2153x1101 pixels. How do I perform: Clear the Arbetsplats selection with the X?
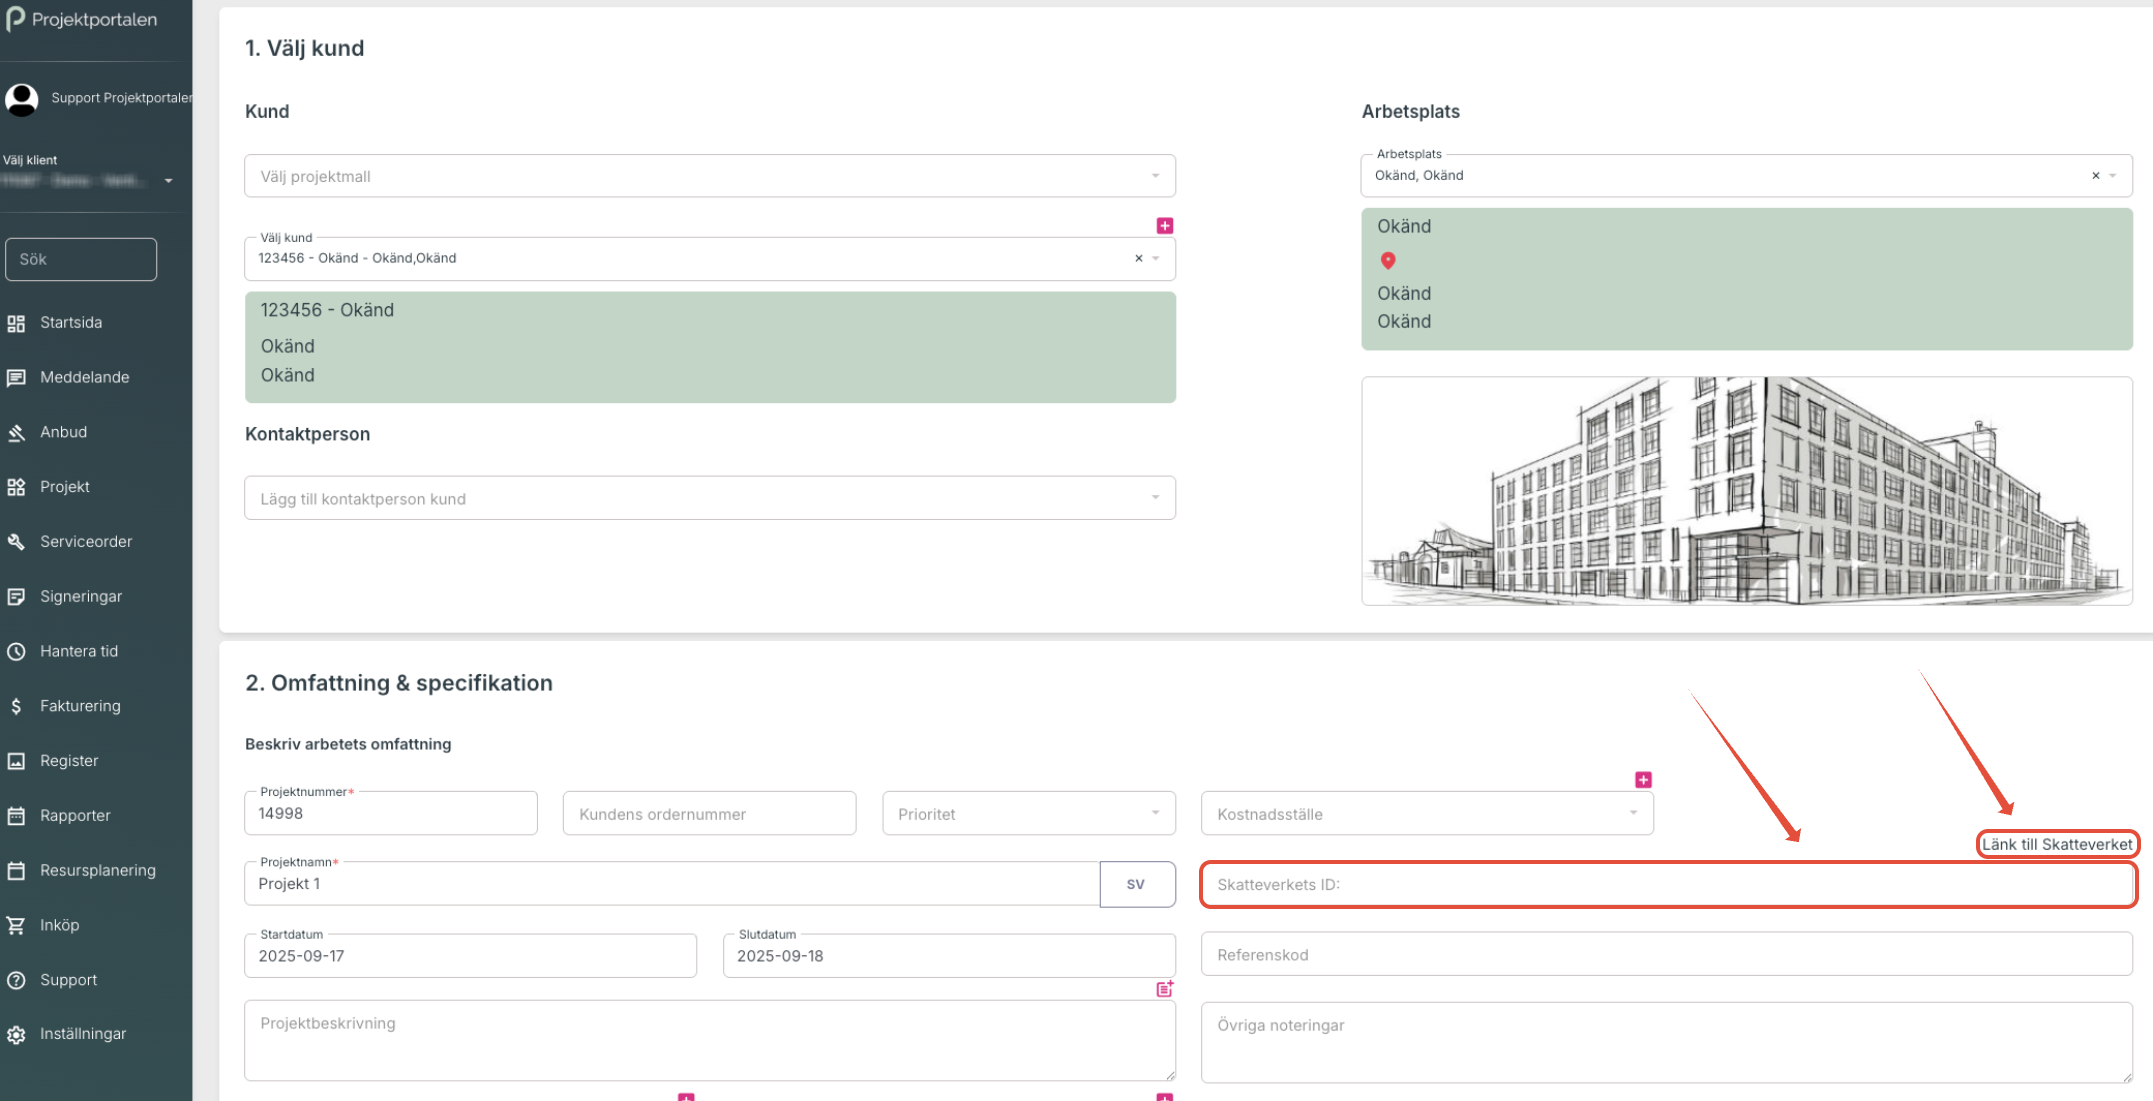pos(2095,176)
